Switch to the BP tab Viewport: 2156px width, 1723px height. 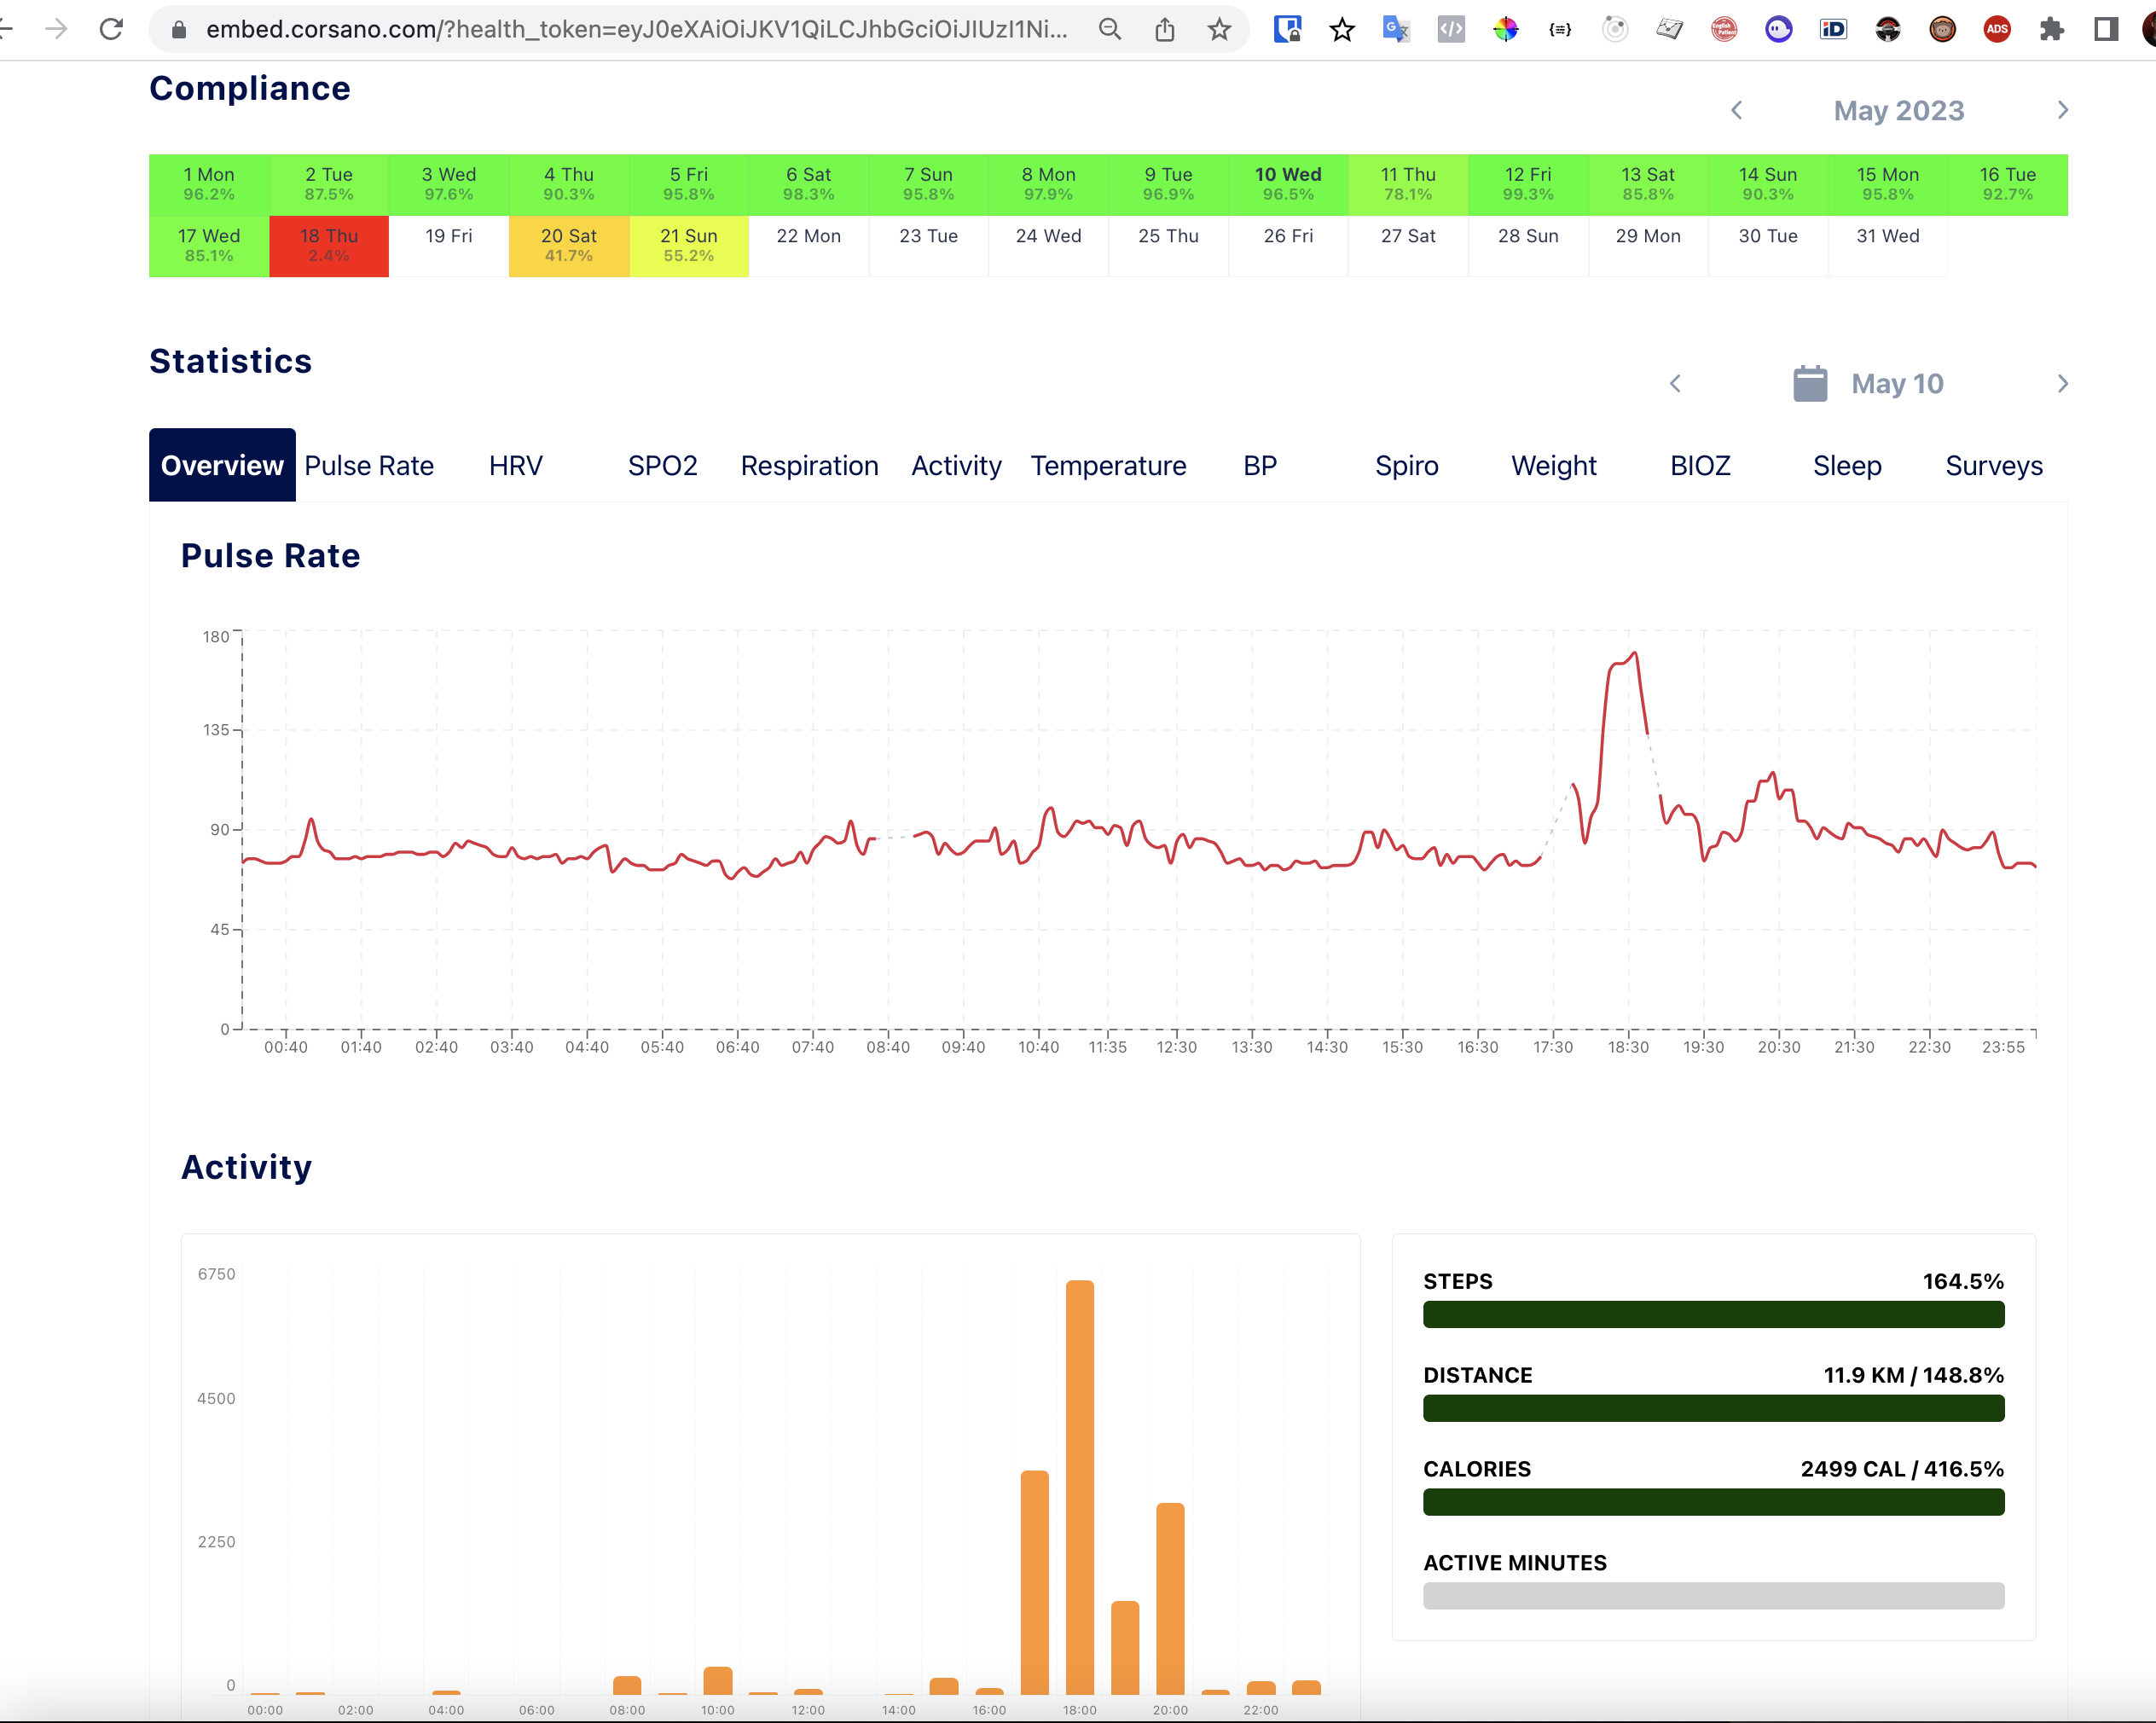point(1260,465)
